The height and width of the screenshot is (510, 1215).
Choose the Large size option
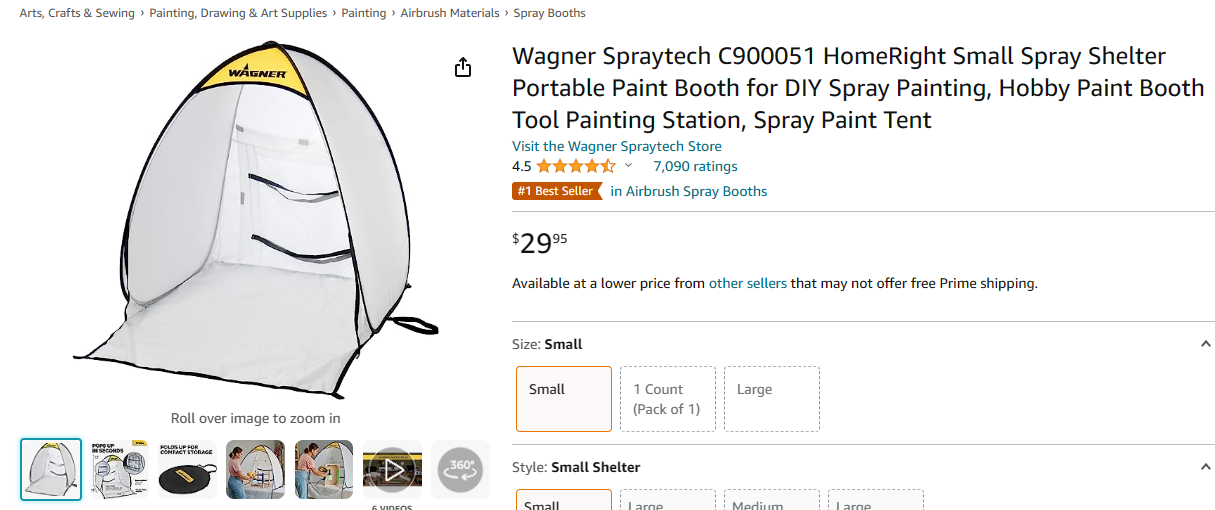771,398
